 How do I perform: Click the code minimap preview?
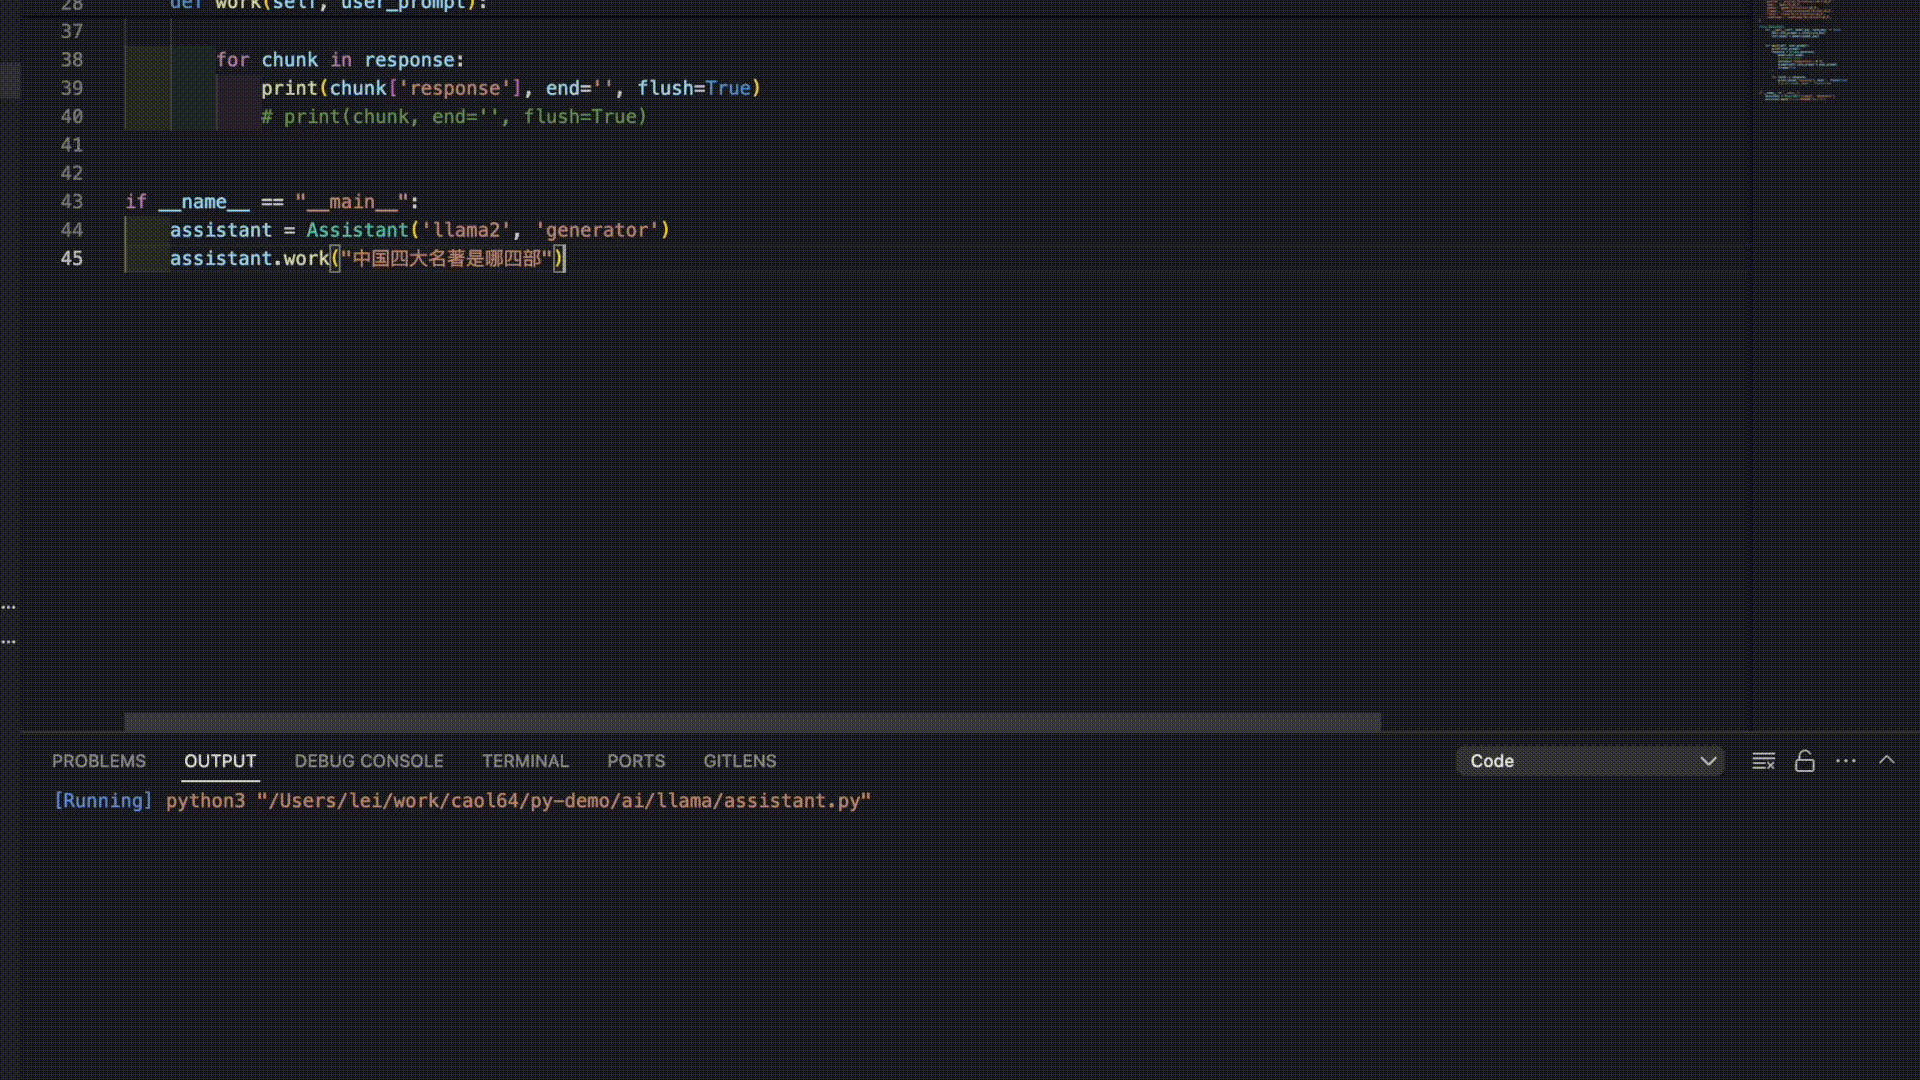1800,50
